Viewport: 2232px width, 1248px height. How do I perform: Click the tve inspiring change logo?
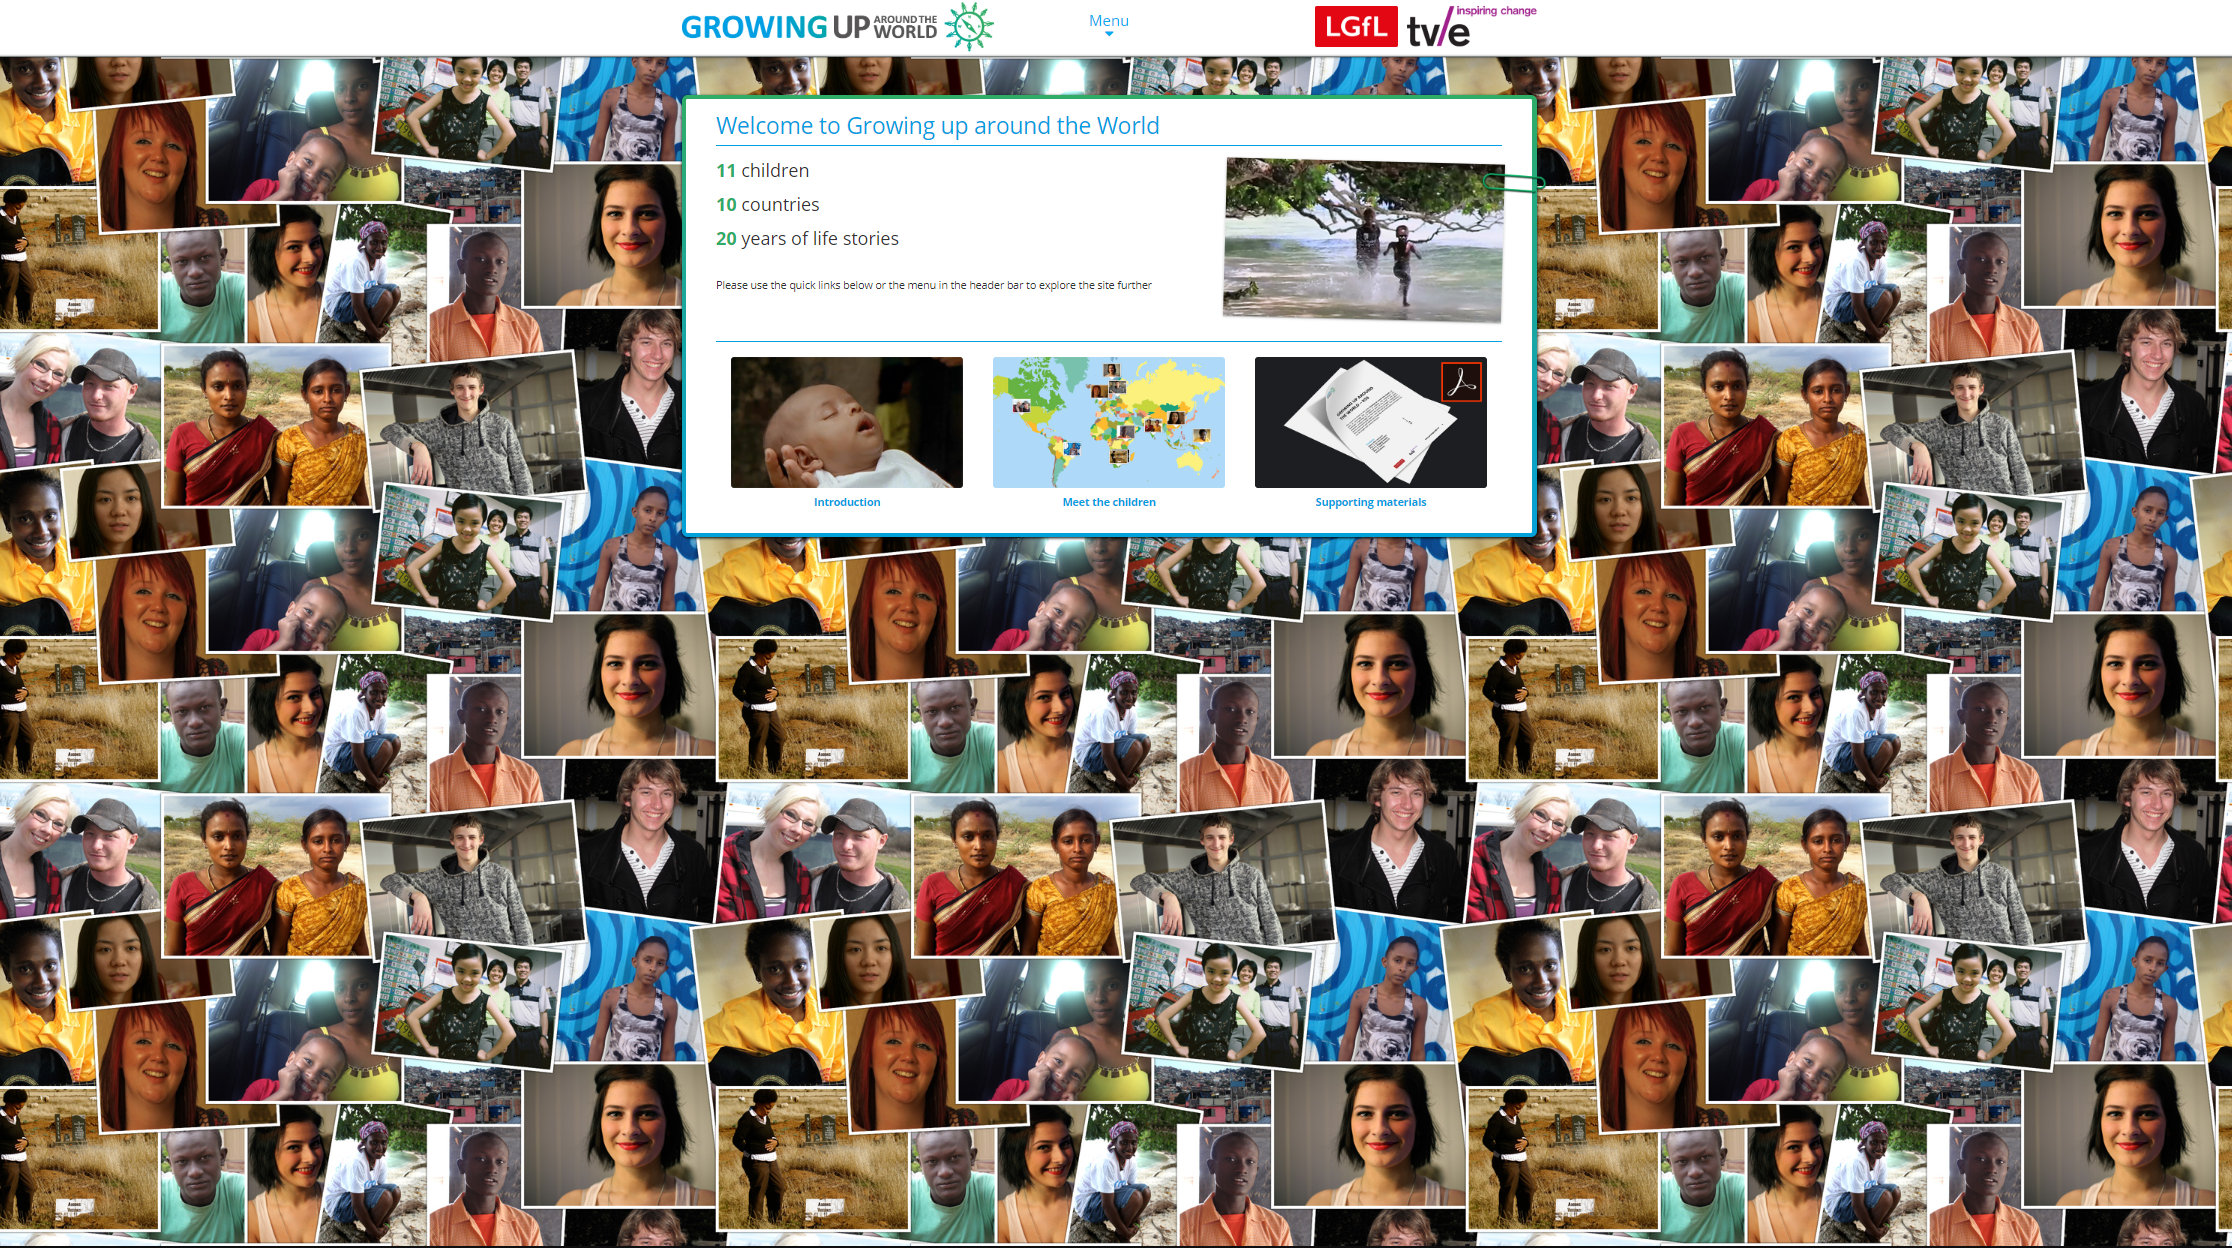(x=1471, y=27)
